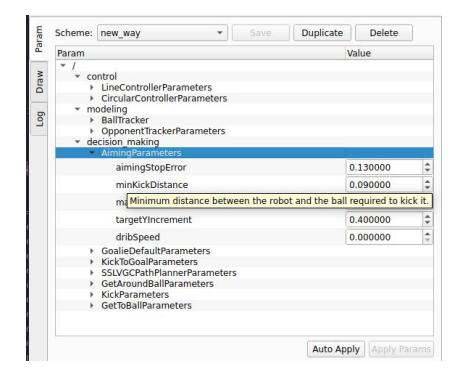460x379 pixels.
Task: Expand GoalieDefaultParameters node arrow
Action: 92,251
